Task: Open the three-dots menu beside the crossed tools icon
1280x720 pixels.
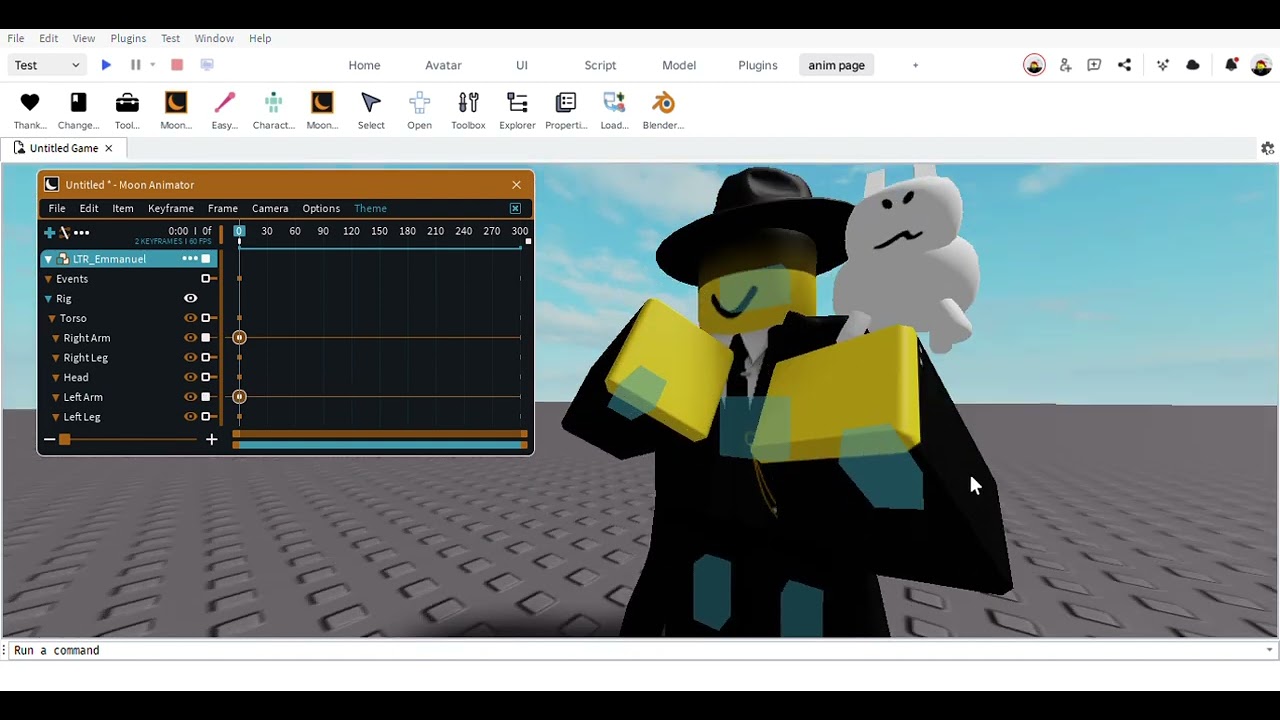Action: (x=82, y=232)
